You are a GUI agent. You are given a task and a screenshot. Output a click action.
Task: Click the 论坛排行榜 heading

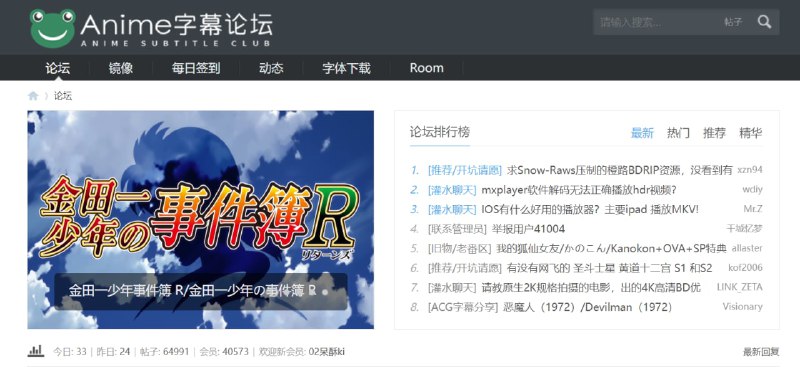click(x=439, y=132)
